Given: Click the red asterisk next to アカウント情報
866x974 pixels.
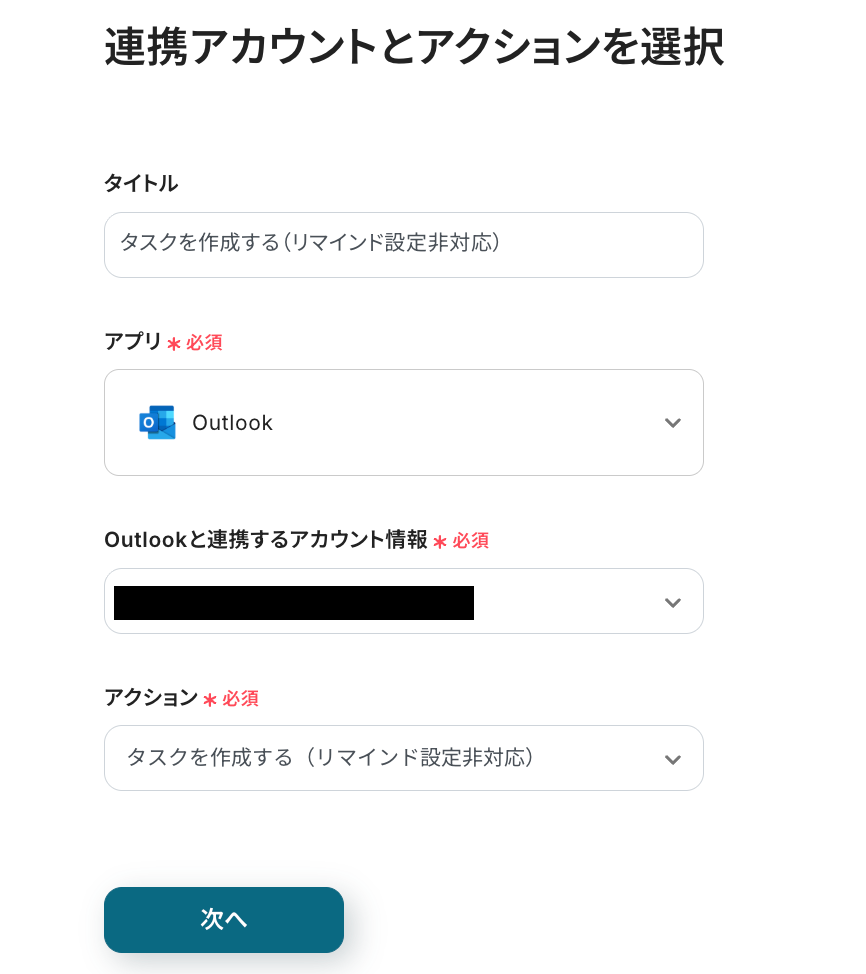Looking at the screenshot, I should tap(440, 542).
